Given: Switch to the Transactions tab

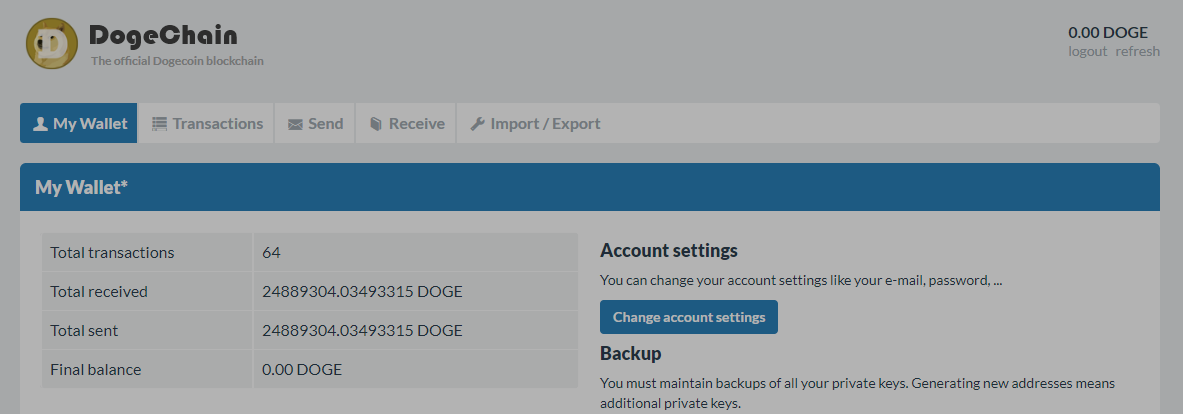Looking at the screenshot, I should [x=207, y=123].
